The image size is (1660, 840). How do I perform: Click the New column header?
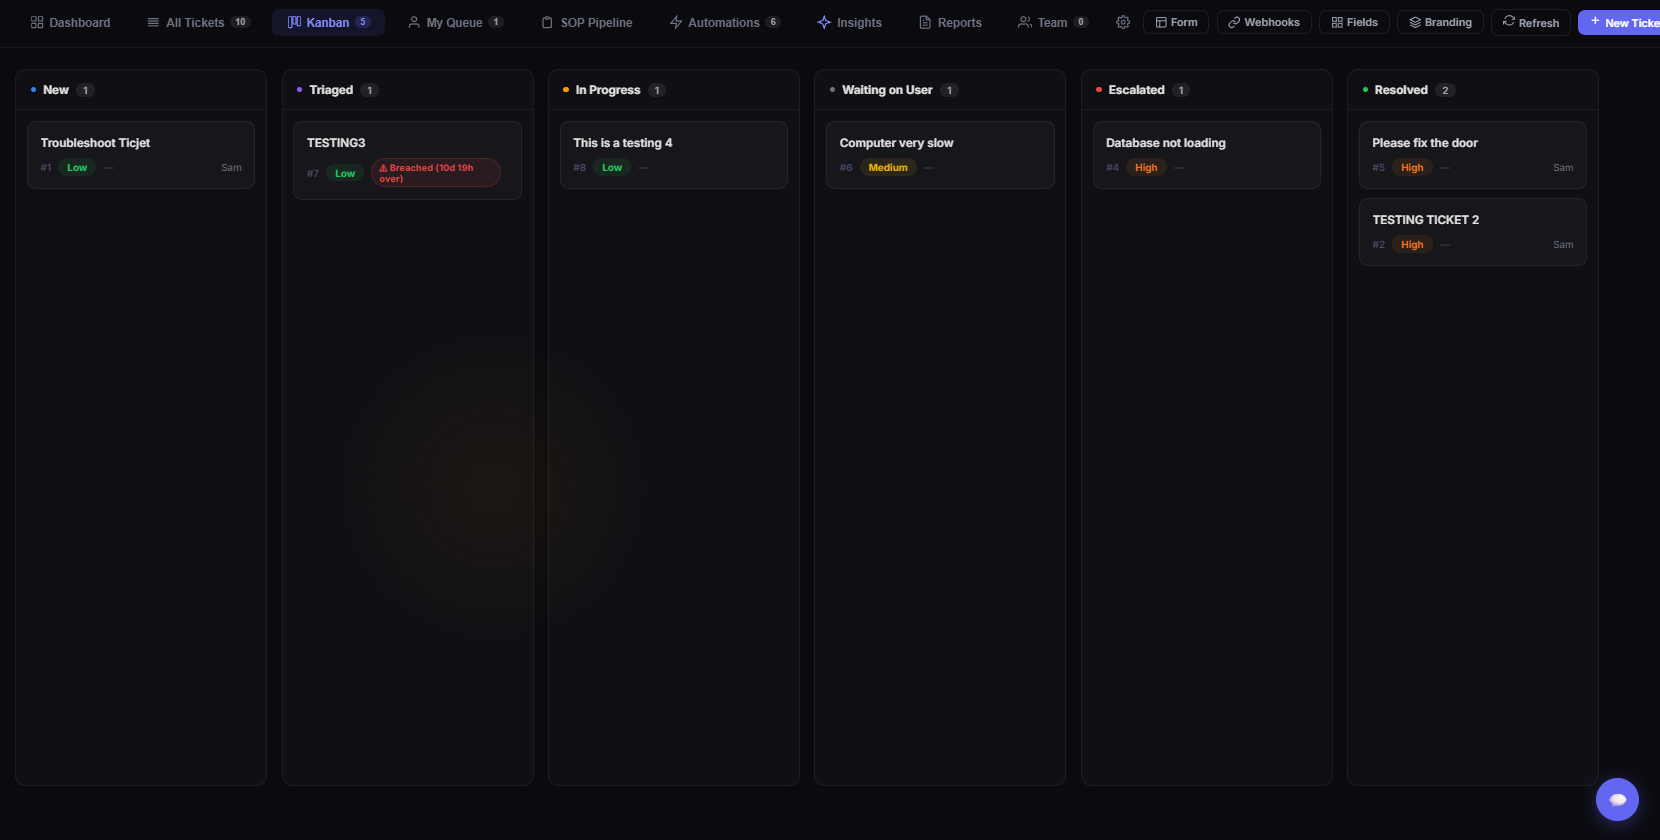coord(141,90)
